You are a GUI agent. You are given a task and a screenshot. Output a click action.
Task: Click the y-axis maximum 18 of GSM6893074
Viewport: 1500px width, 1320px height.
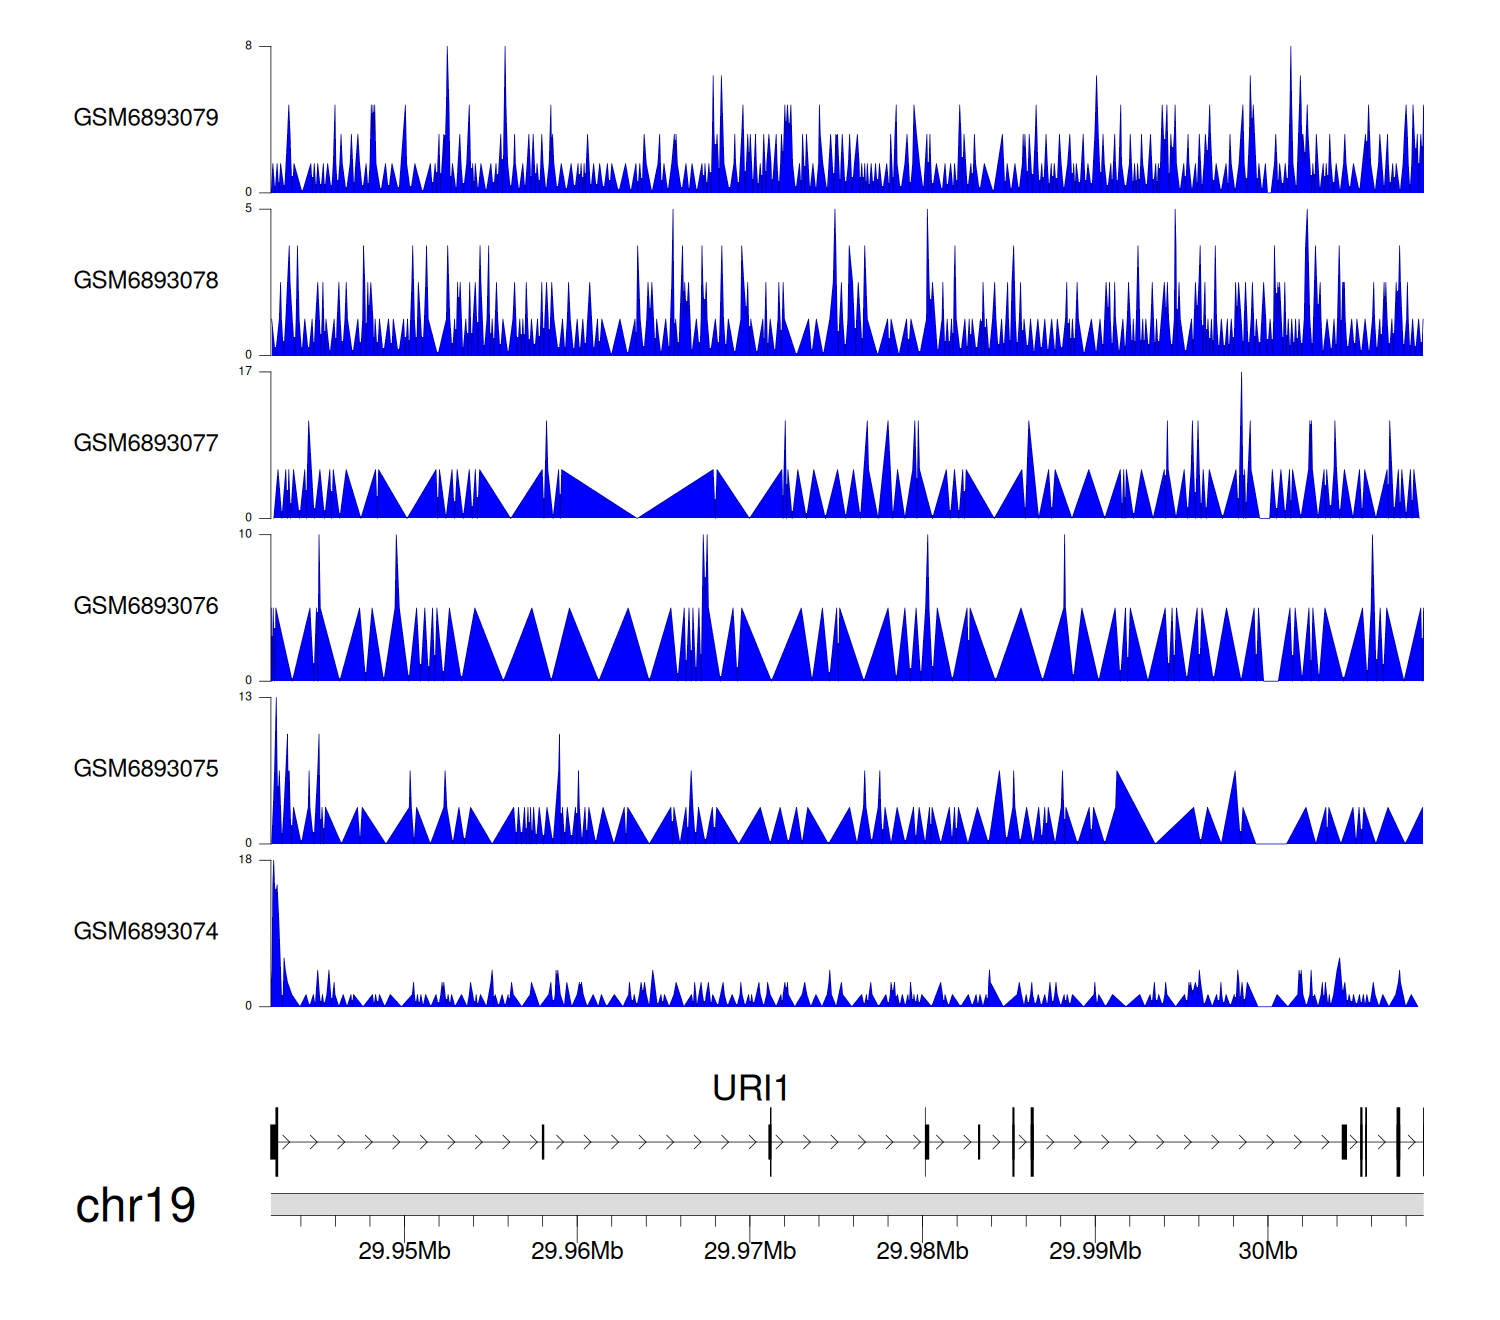point(246,860)
